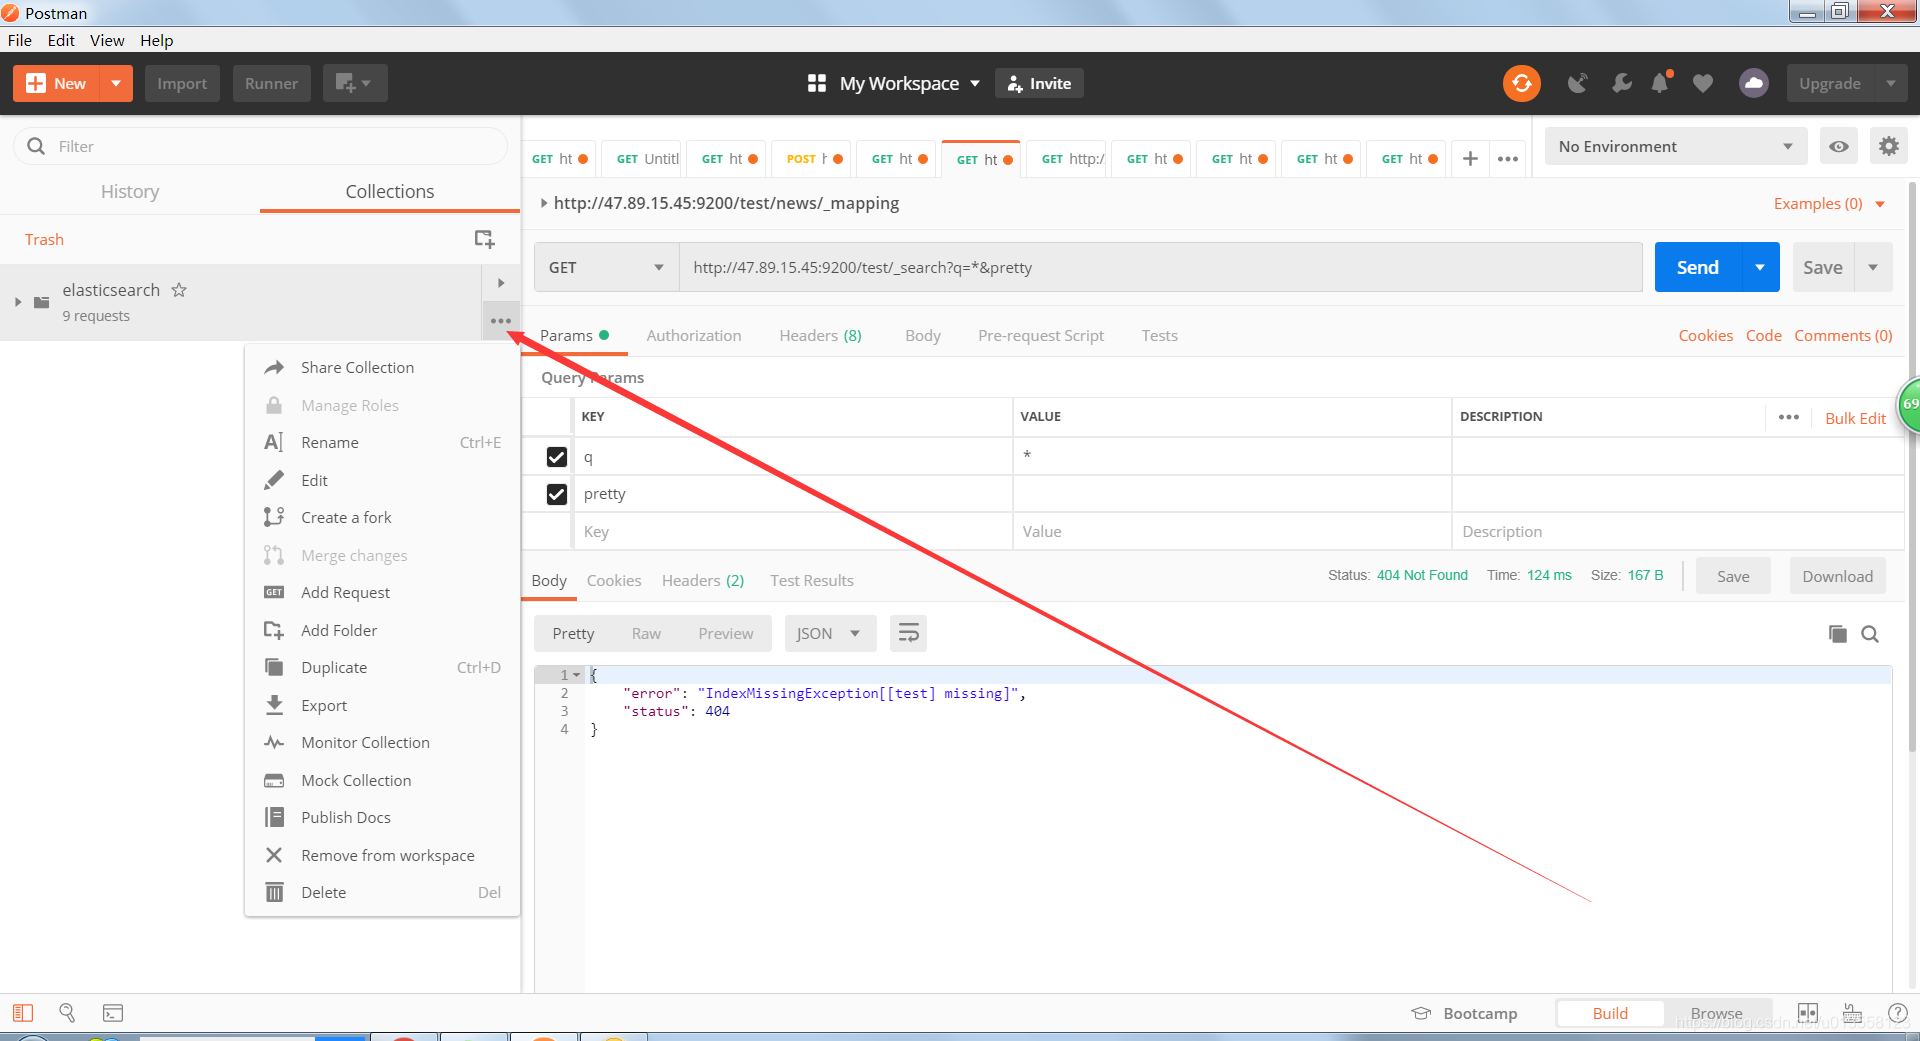The width and height of the screenshot is (1920, 1041).
Task: Select Raw response view
Action: (x=646, y=633)
